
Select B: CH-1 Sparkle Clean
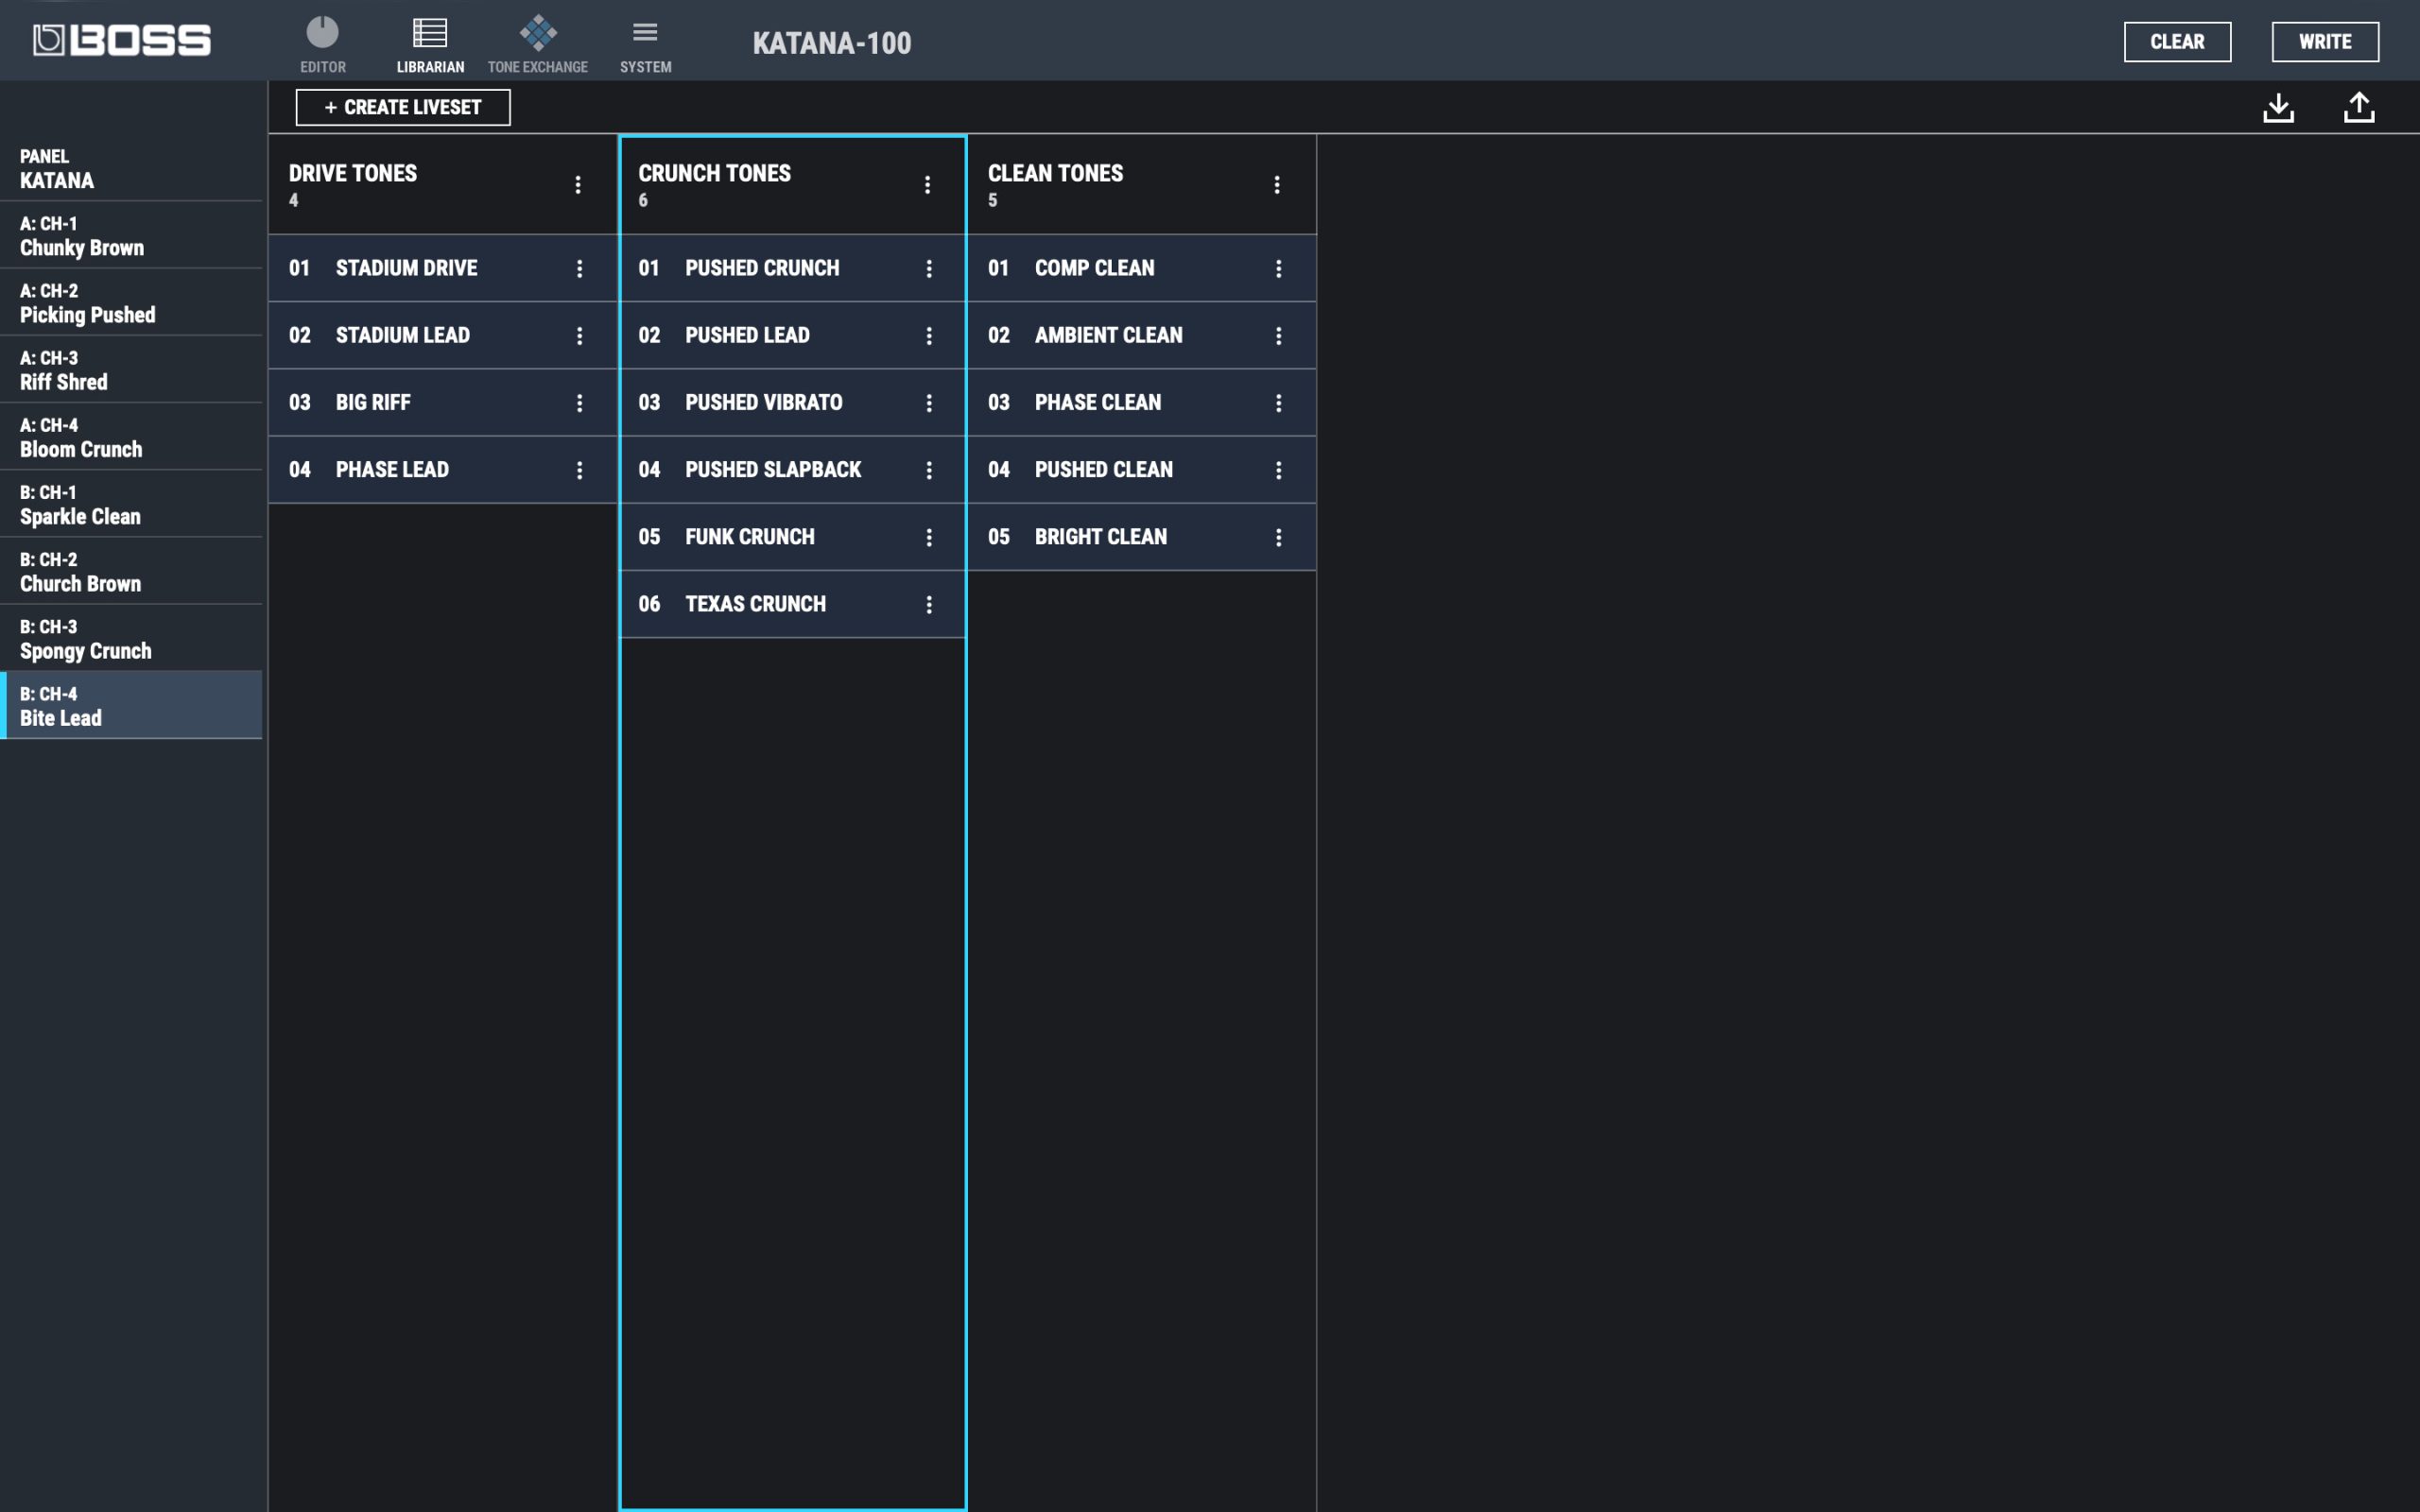131,504
